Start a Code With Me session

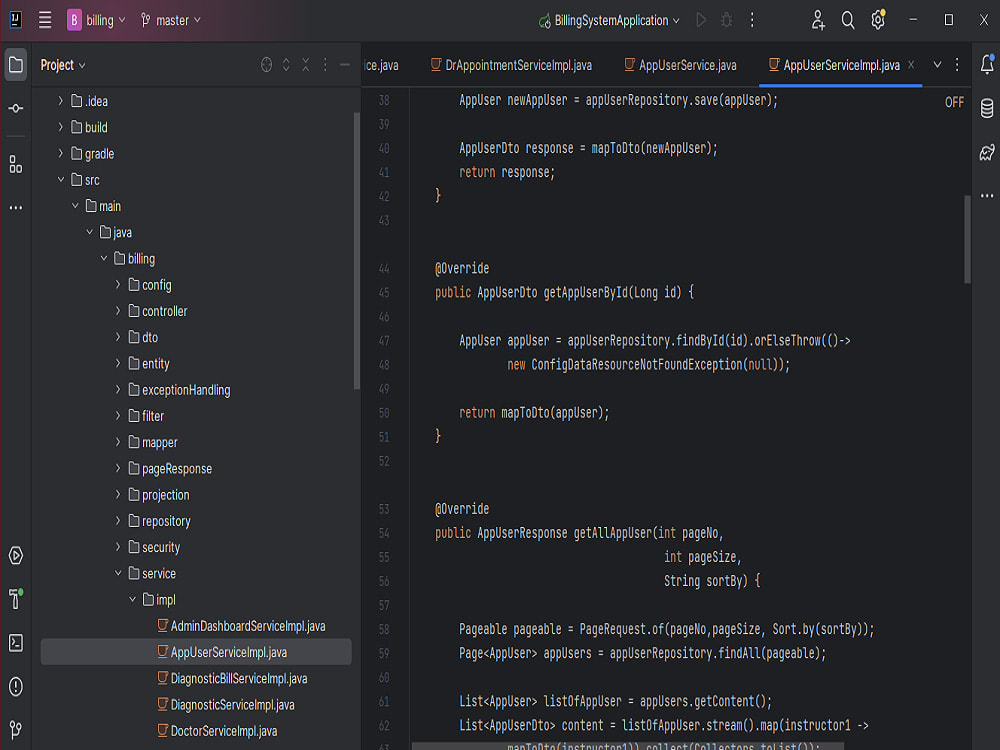pyautogui.click(x=818, y=19)
